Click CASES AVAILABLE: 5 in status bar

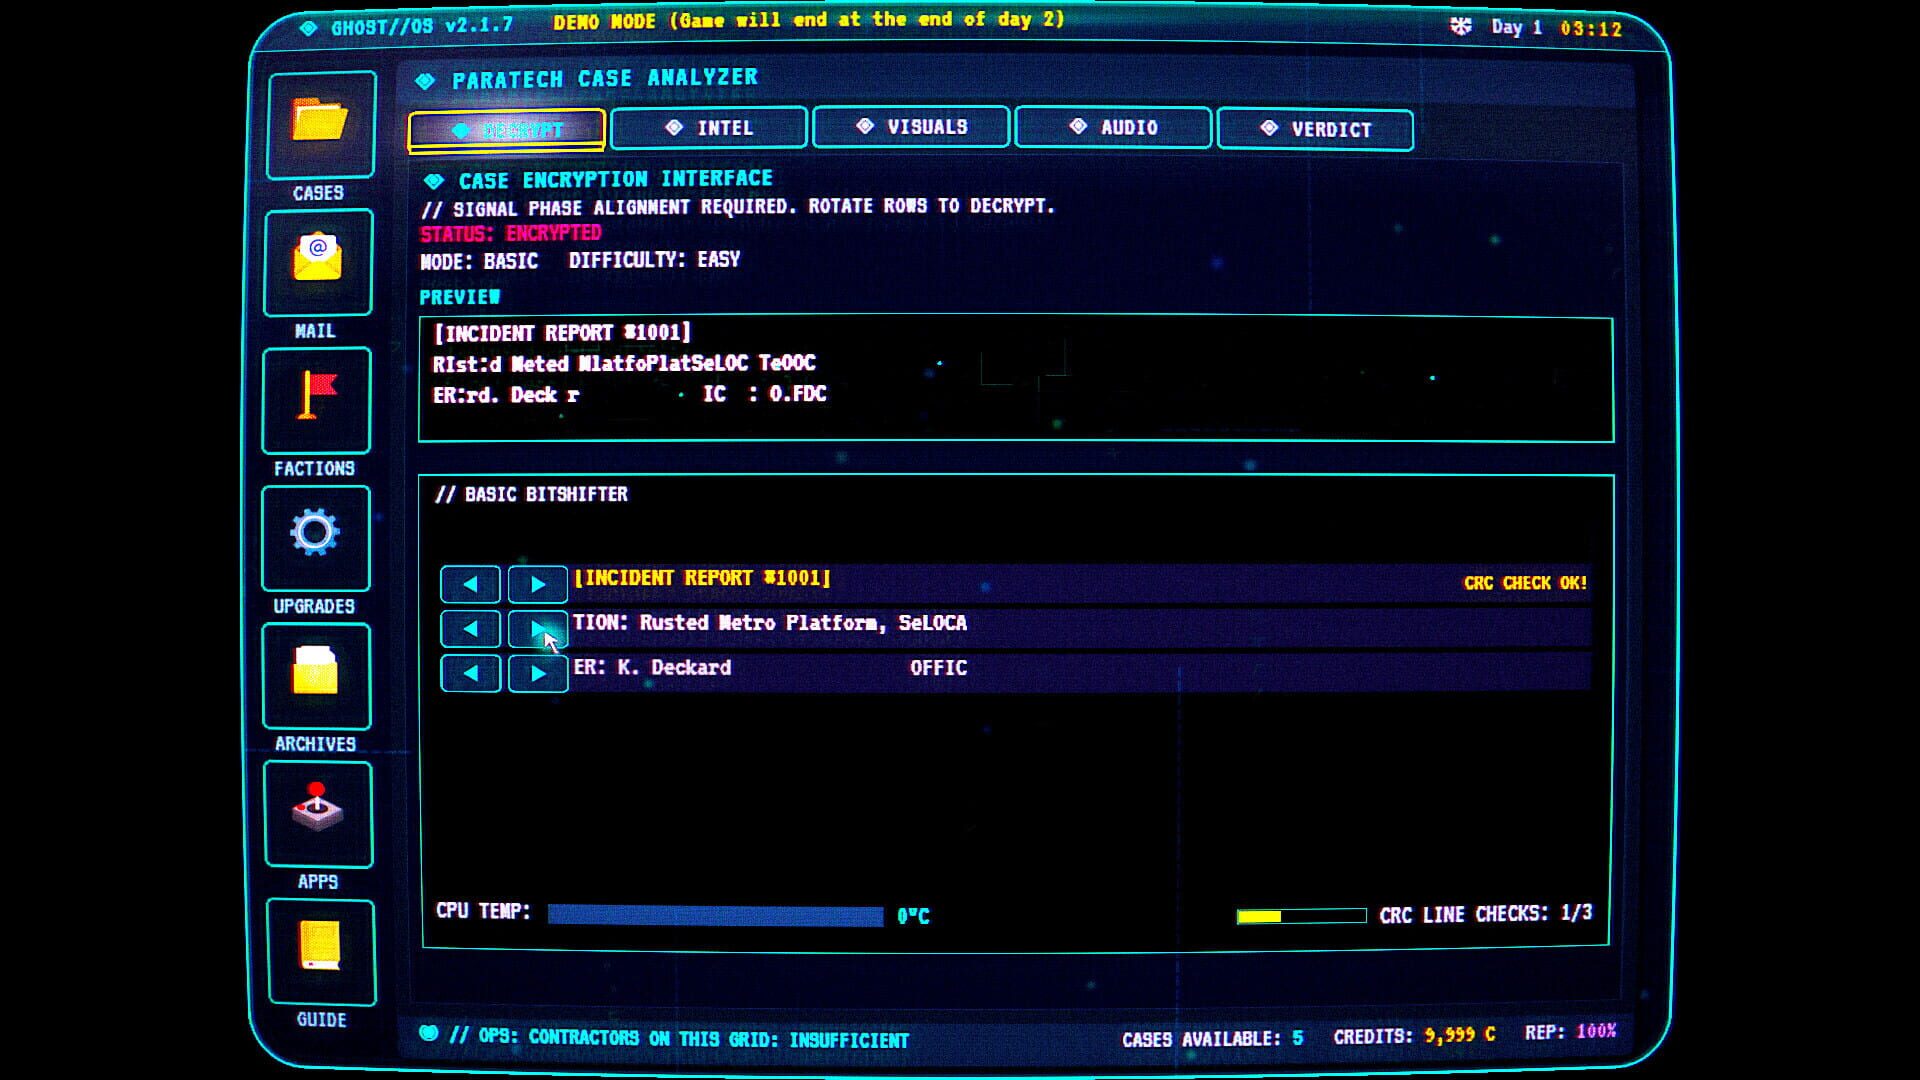click(x=1212, y=1039)
